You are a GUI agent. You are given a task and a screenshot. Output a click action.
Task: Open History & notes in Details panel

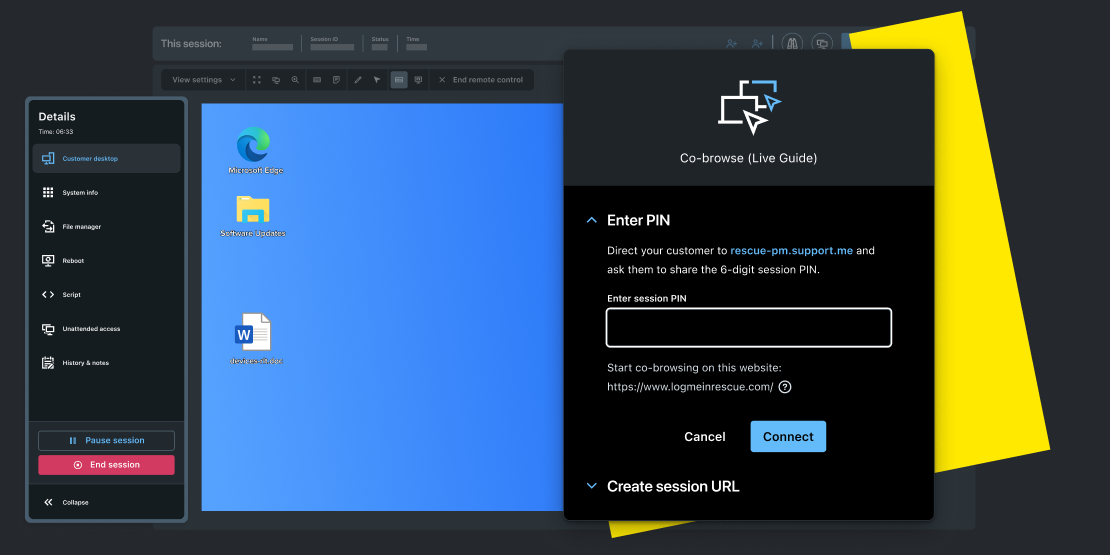[x=106, y=362]
